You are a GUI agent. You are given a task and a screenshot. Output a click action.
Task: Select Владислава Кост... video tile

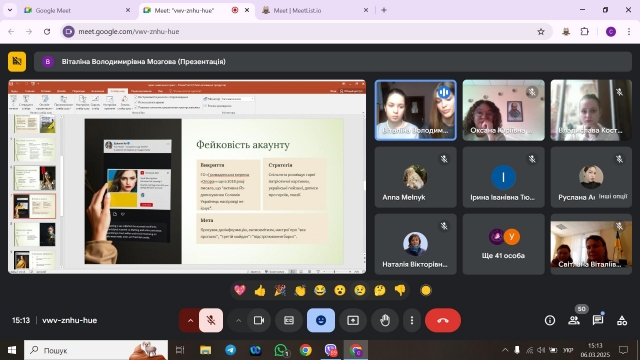coord(591,110)
